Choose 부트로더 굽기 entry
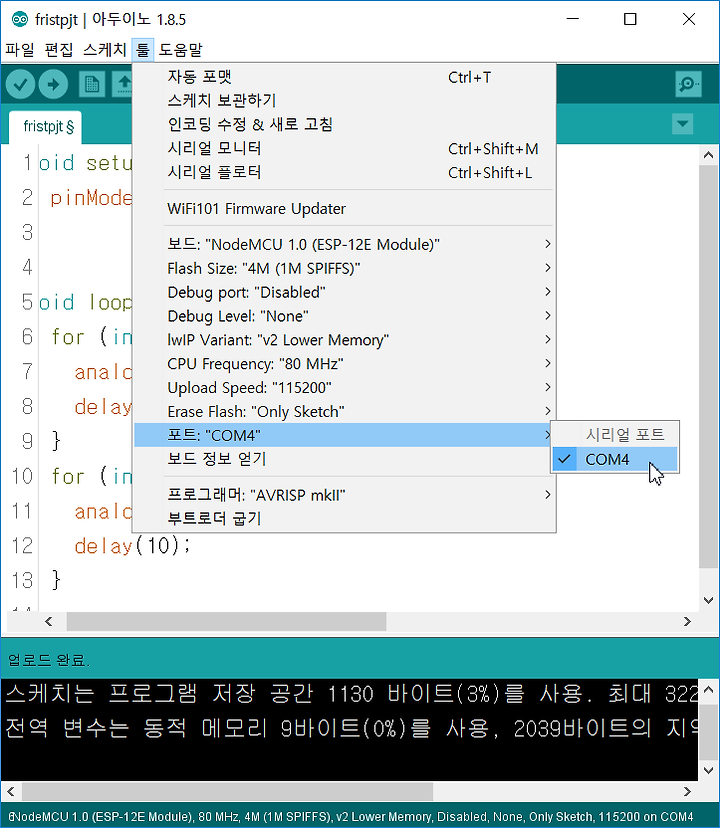720x828 pixels. tap(344, 519)
